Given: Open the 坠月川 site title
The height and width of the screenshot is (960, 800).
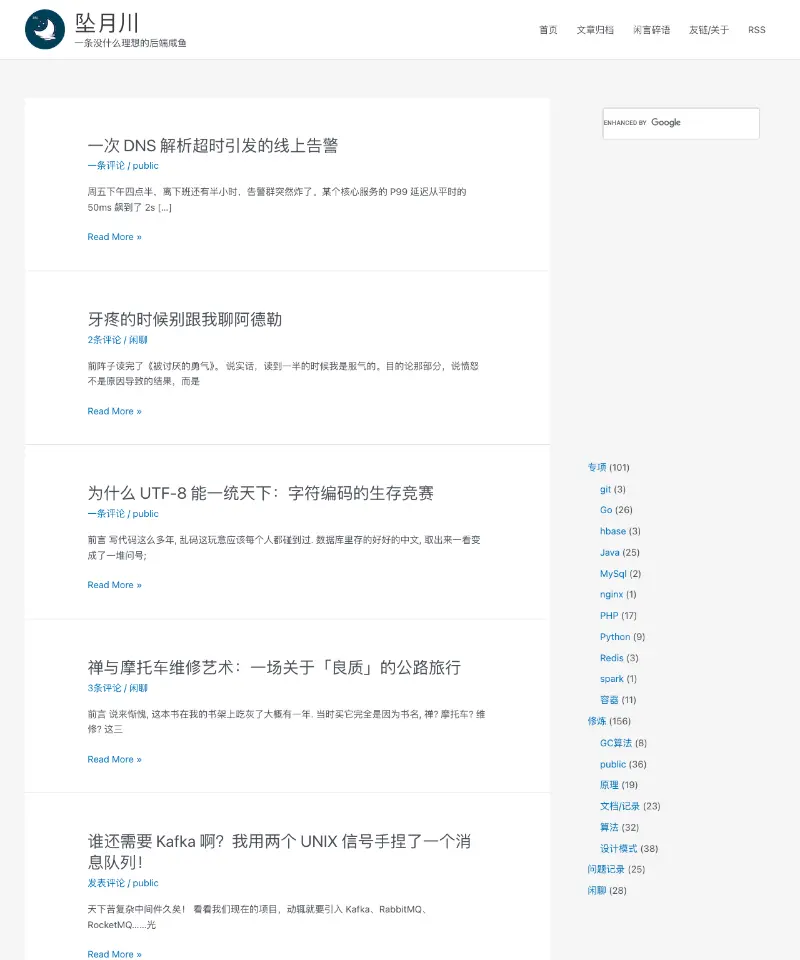Looking at the screenshot, I should [x=107, y=23].
